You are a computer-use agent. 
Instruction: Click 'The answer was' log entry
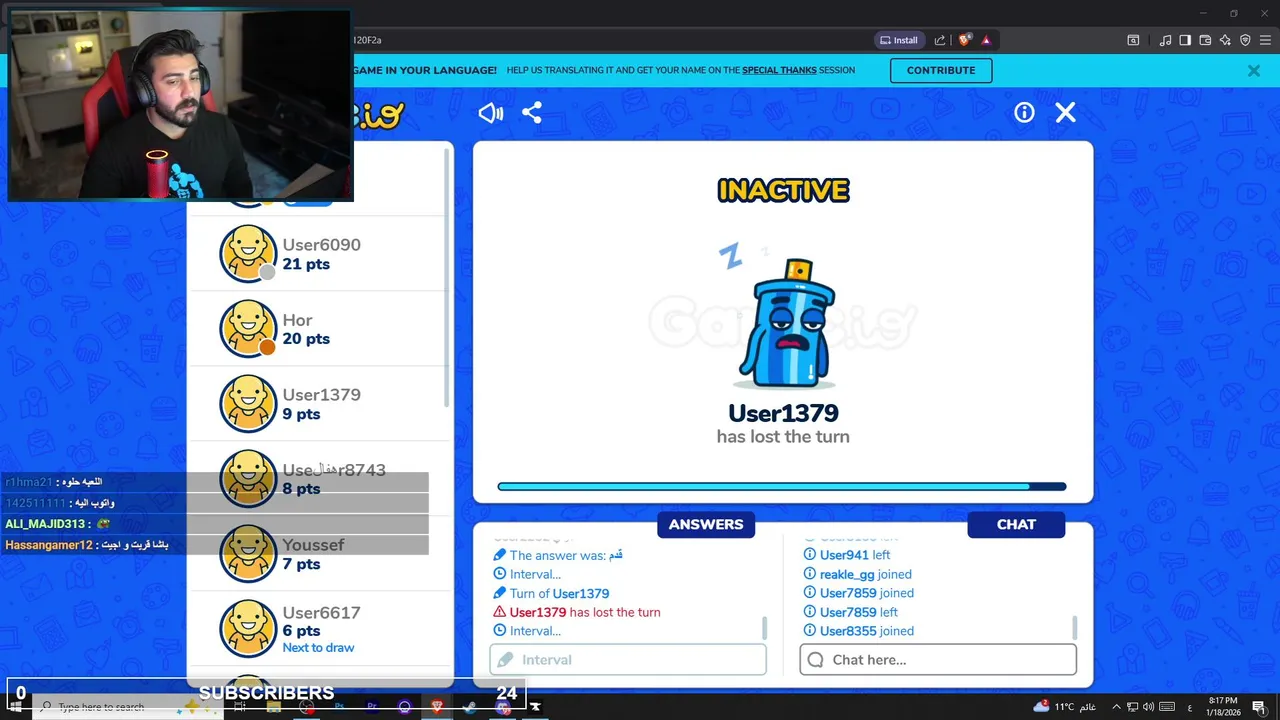pyautogui.click(x=558, y=555)
